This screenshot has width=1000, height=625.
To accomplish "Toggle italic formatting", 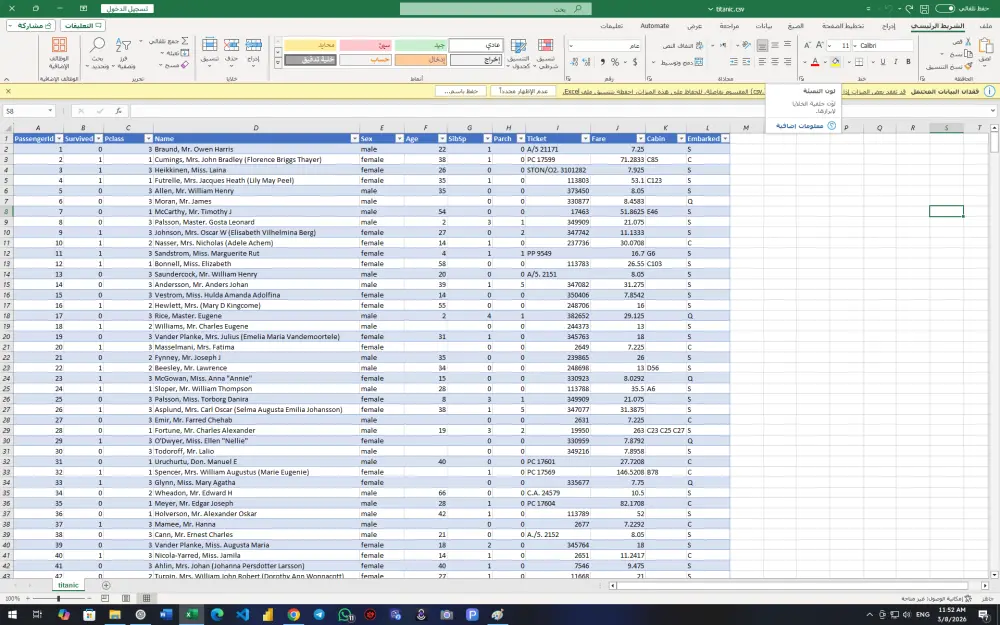I will [896, 61].
